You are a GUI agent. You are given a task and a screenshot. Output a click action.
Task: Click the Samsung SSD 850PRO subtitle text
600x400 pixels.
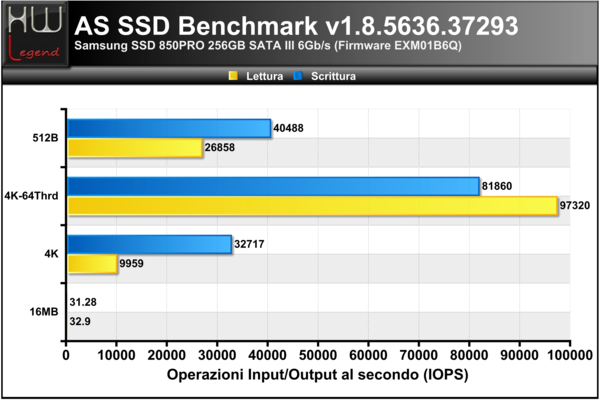[x=268, y=46]
